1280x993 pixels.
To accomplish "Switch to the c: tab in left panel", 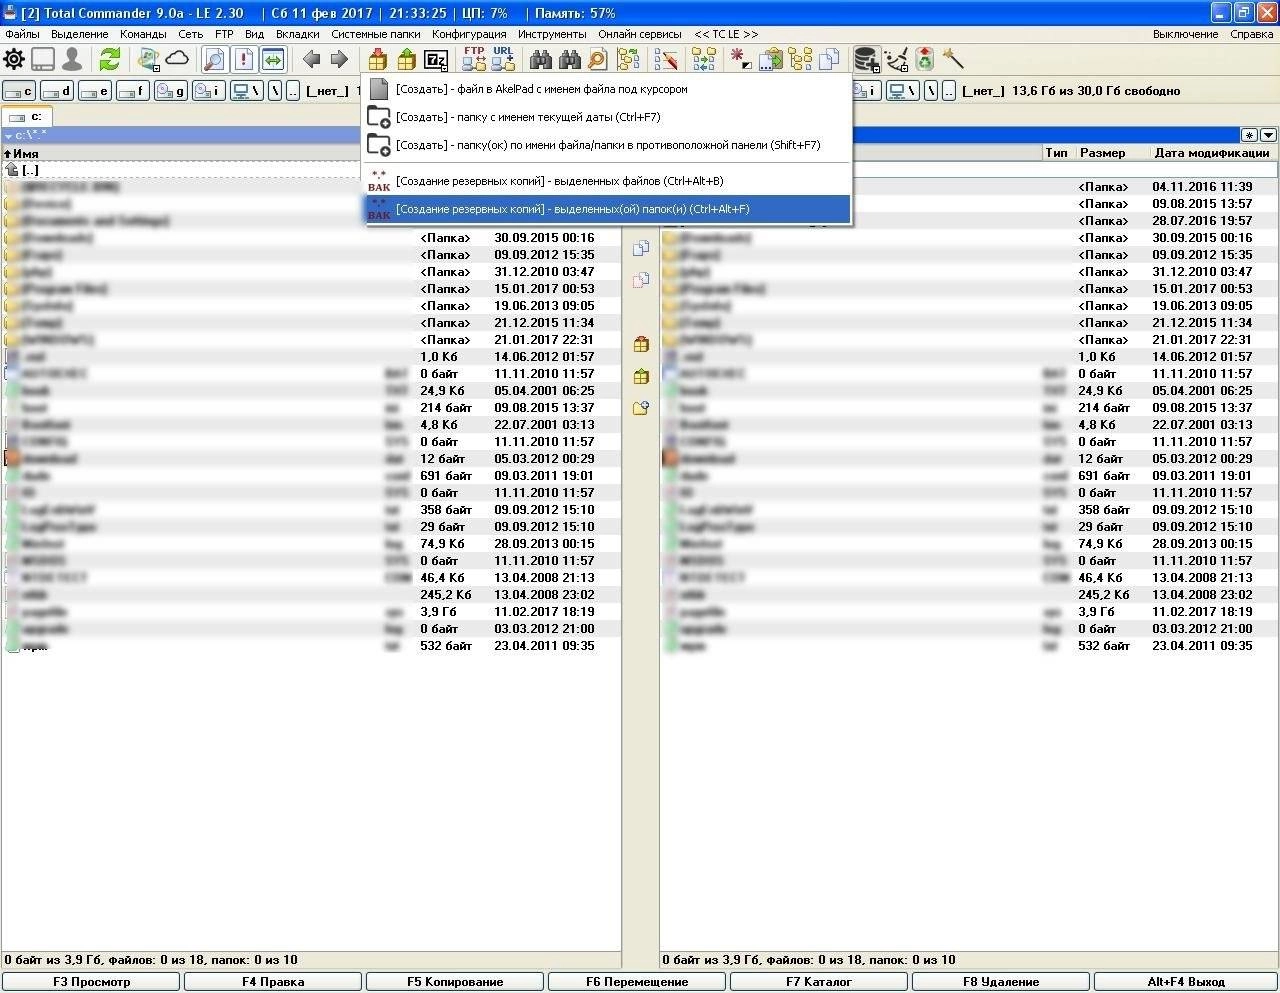I will point(27,117).
